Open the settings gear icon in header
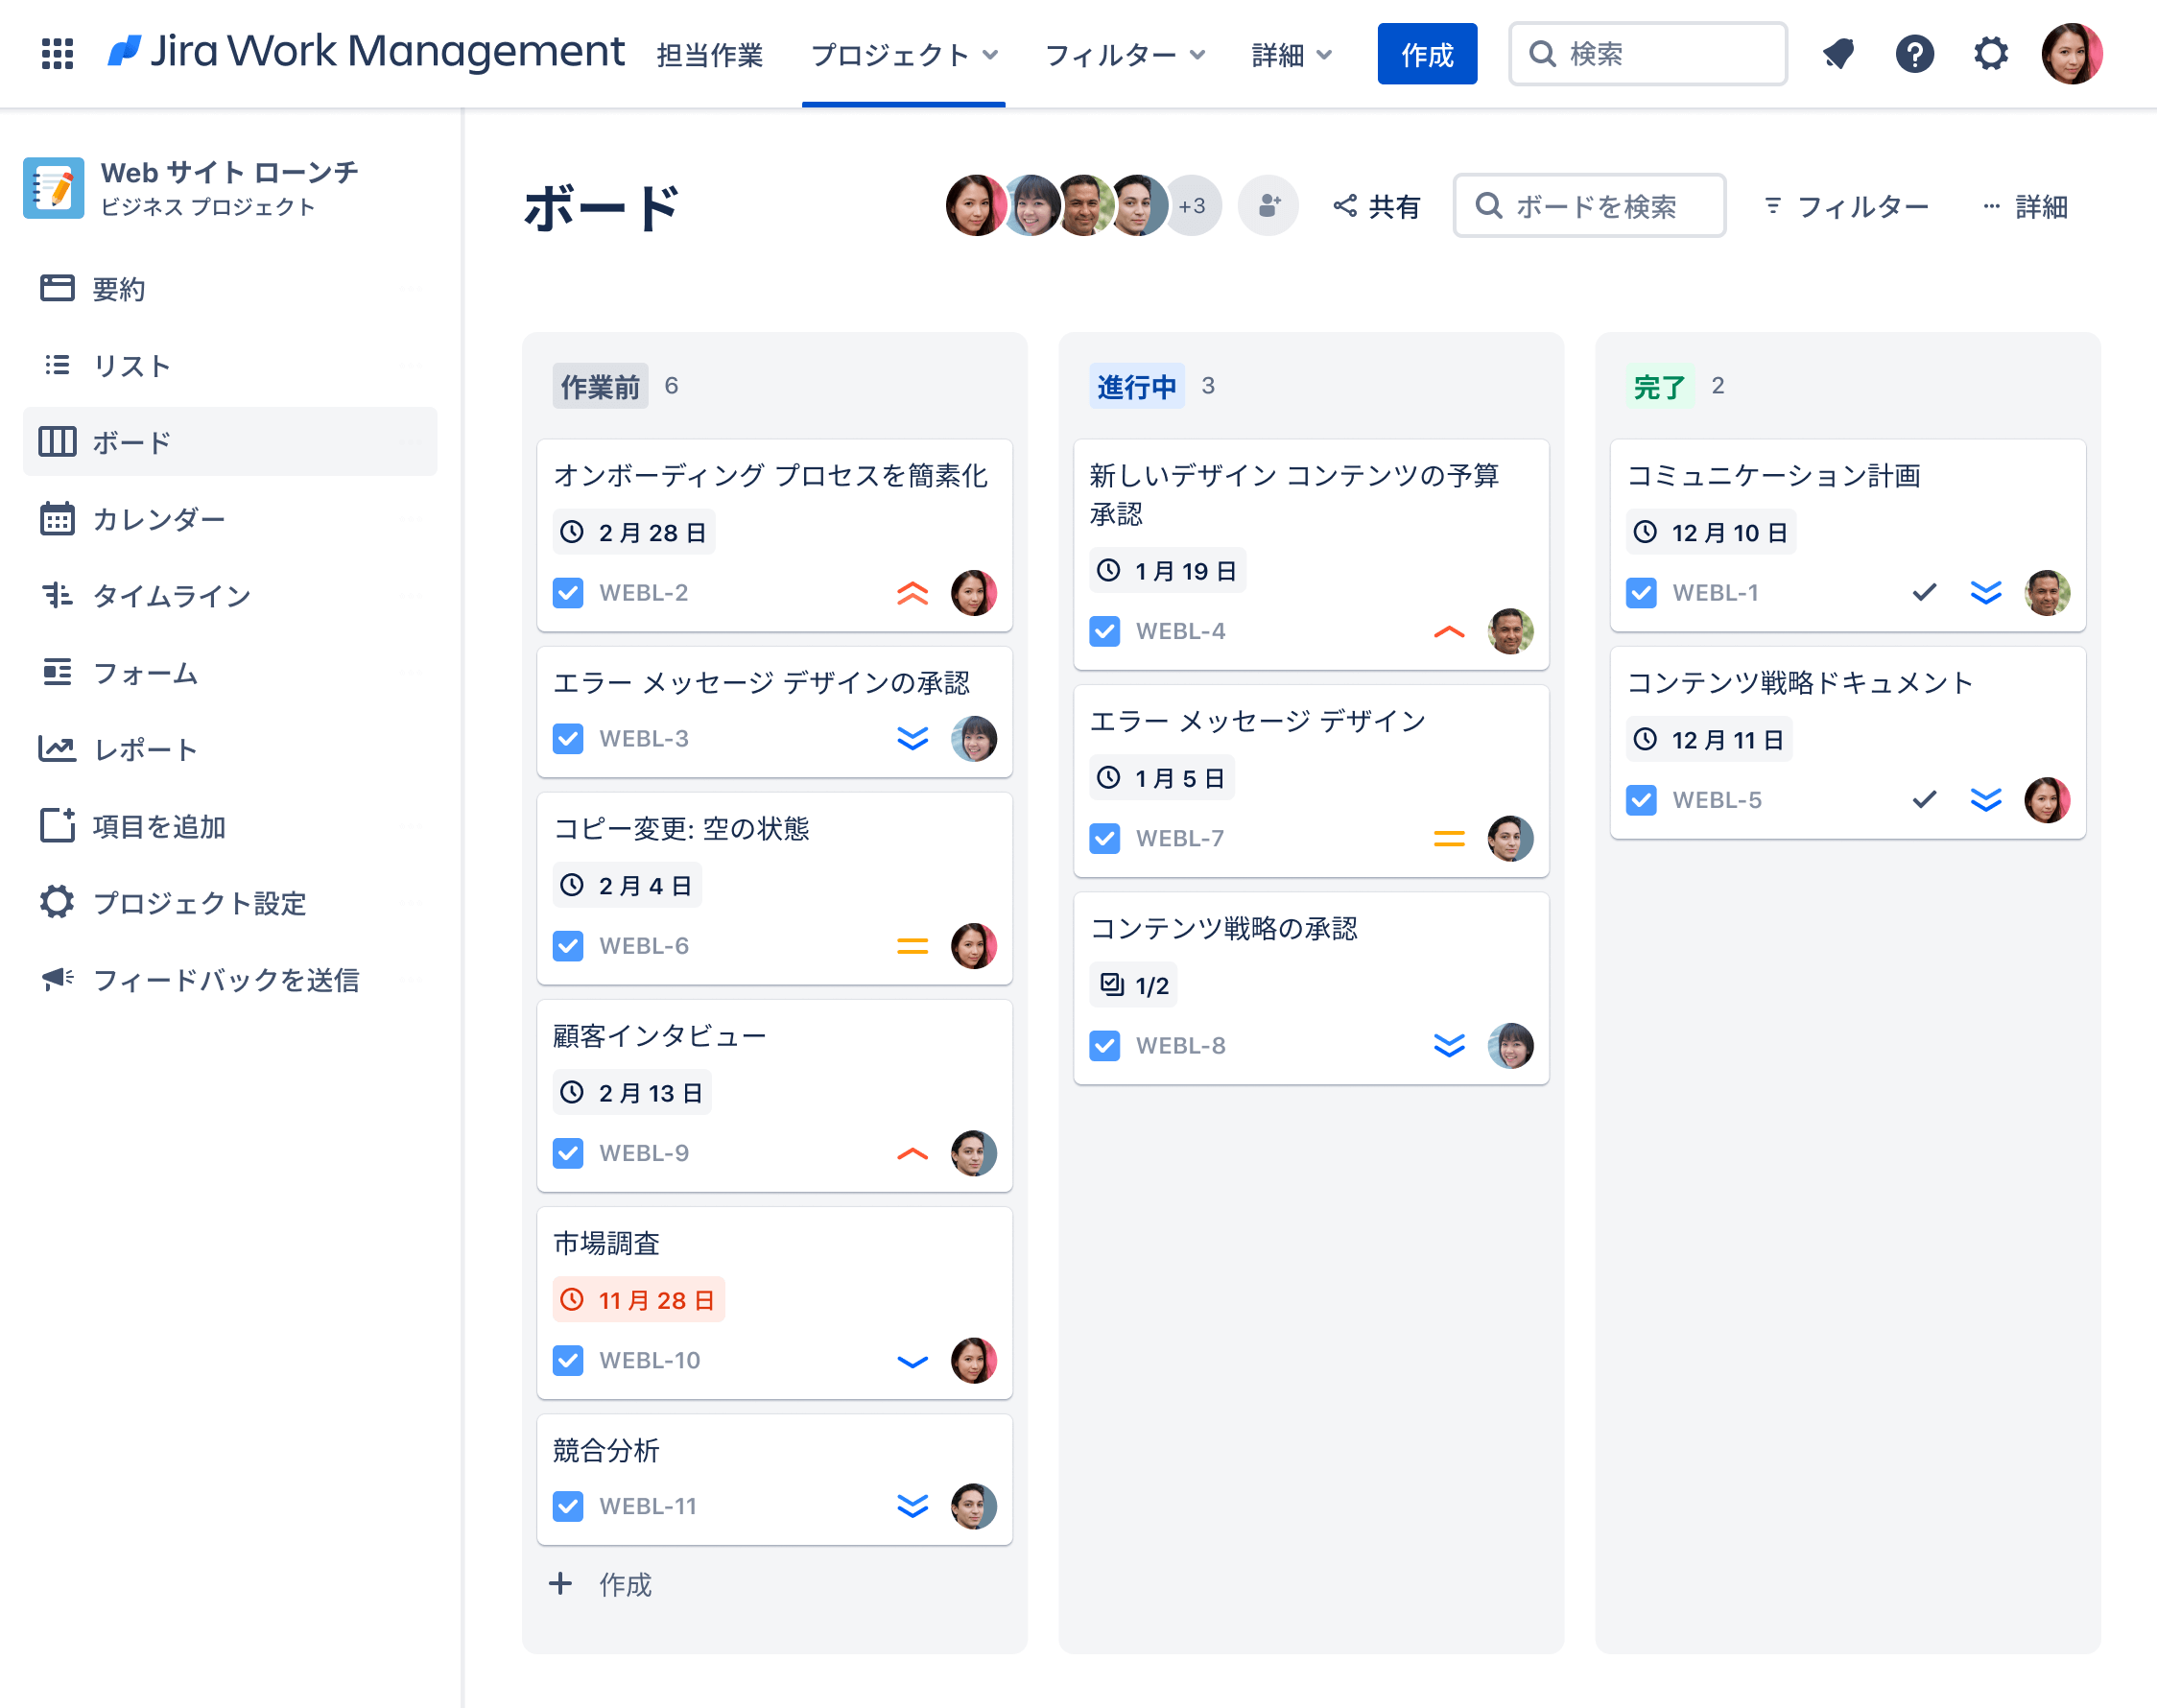 pos(1990,54)
